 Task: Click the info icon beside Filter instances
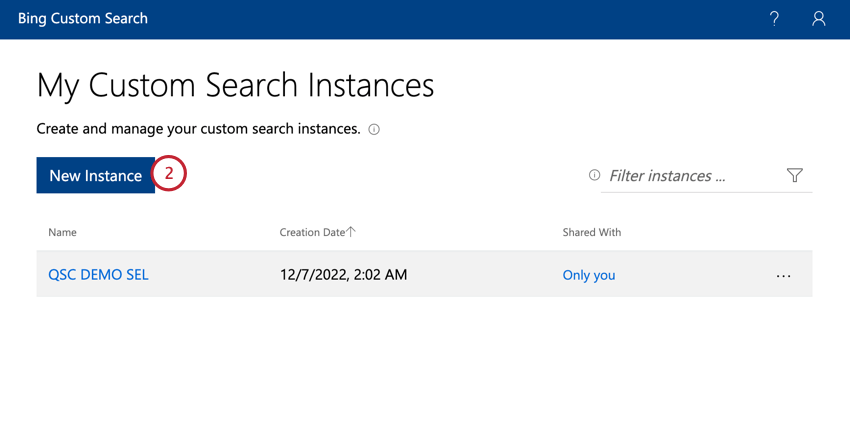(595, 175)
